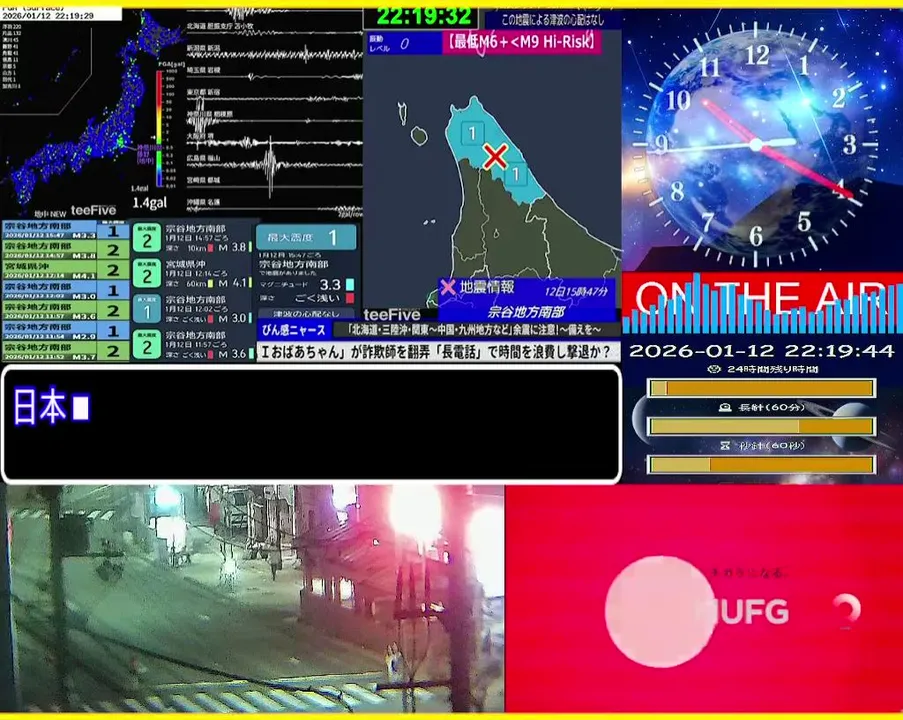
Task: Click the magnitude 3.3 value
Action: pyautogui.click(x=331, y=285)
